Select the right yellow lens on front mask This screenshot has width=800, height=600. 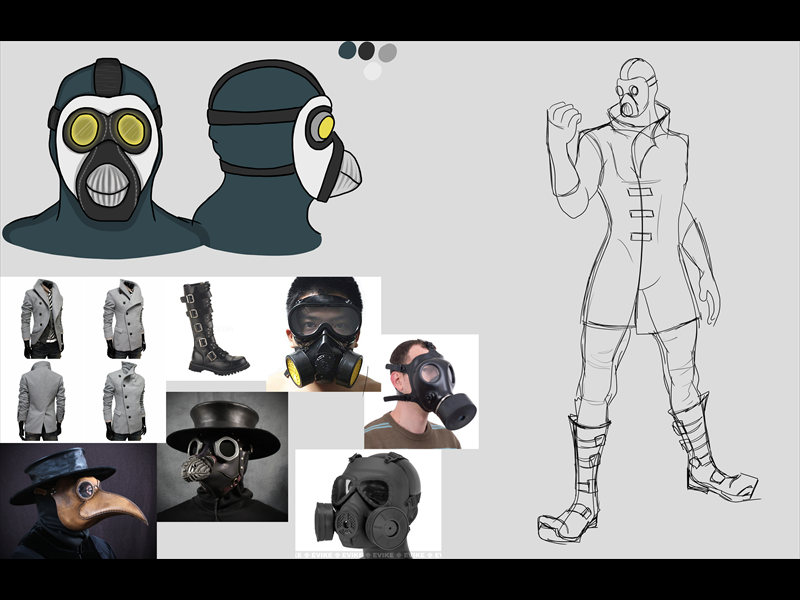point(131,128)
